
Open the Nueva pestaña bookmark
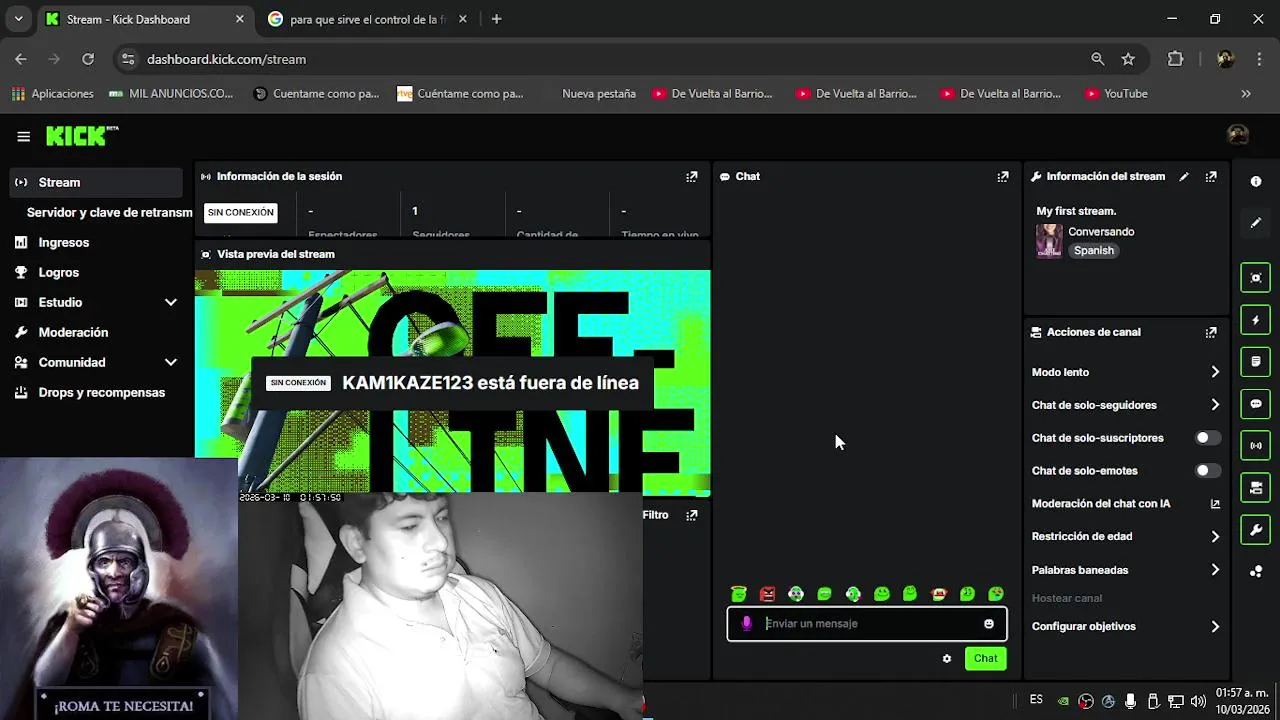(x=598, y=94)
